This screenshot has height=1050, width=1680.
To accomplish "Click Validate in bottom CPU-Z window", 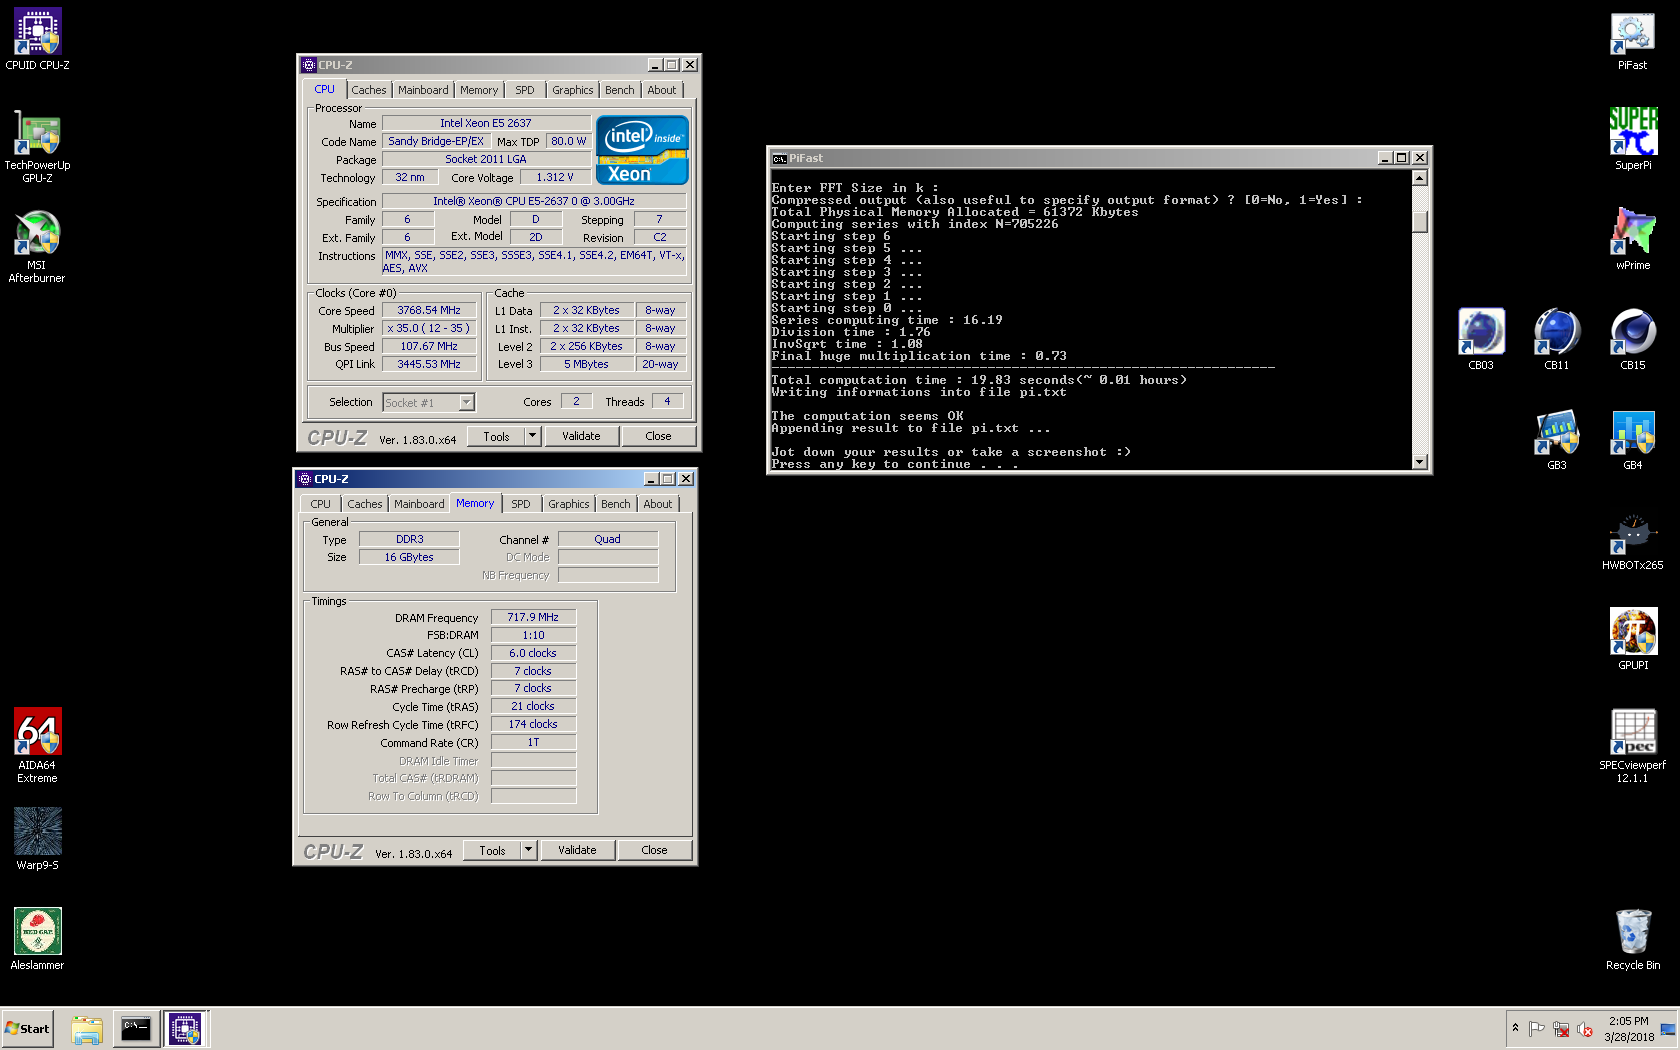I will [577, 851].
